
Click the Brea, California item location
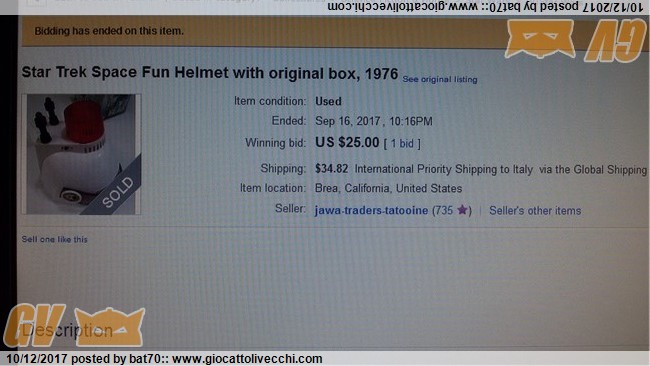point(388,188)
